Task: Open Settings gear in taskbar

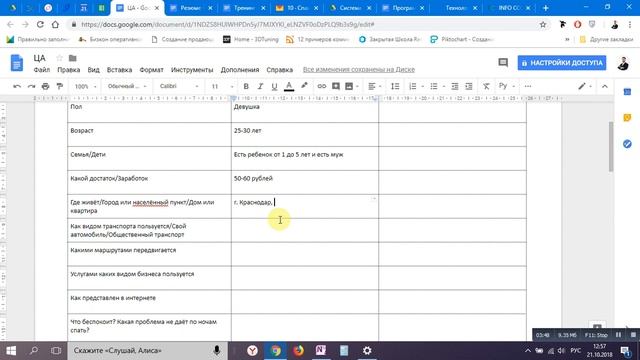Action: click(x=367, y=351)
